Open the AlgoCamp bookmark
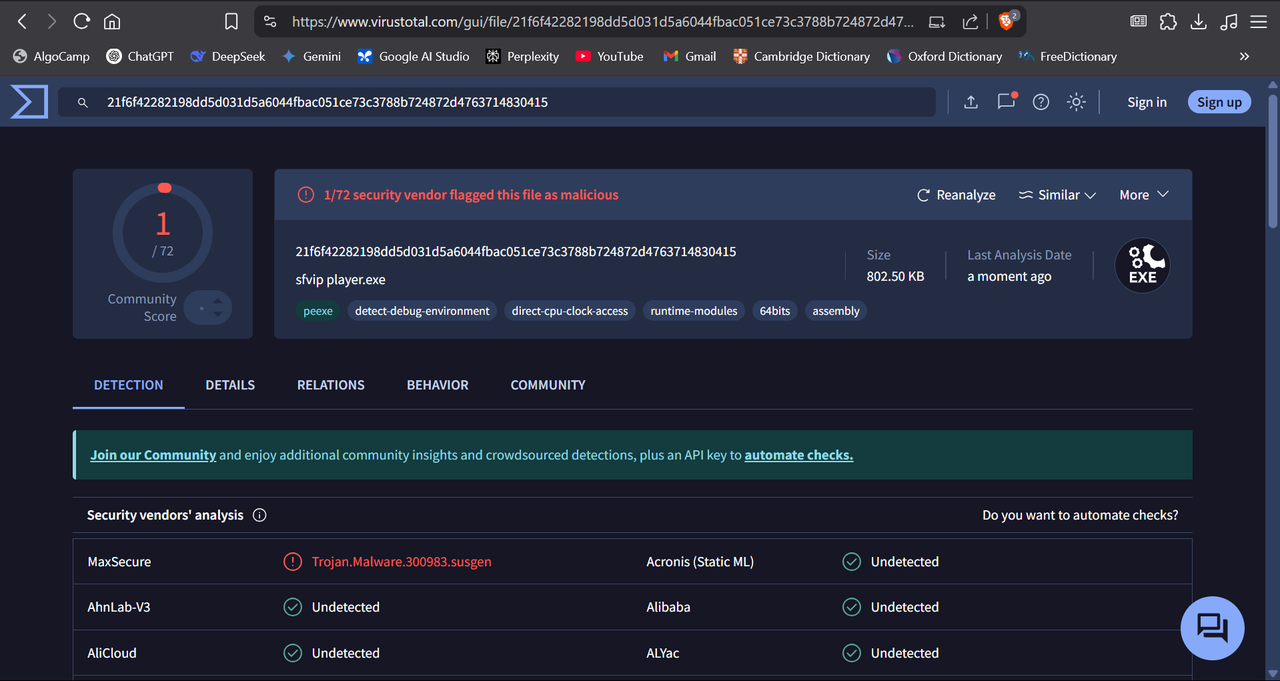Screen dimensions: 1280x681 click(51, 57)
